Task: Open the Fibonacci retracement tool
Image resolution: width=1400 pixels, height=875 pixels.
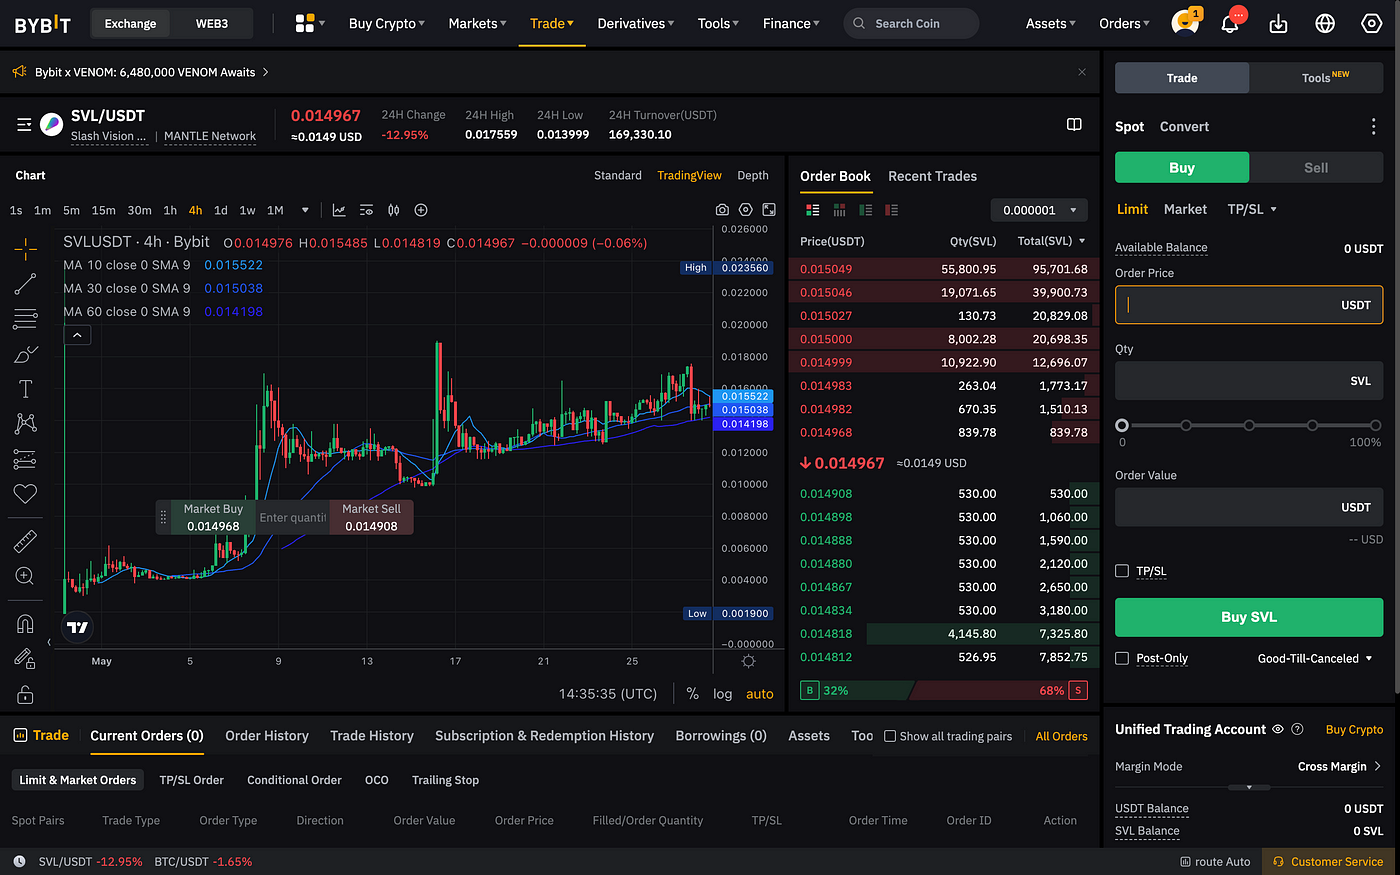Action: [25, 319]
